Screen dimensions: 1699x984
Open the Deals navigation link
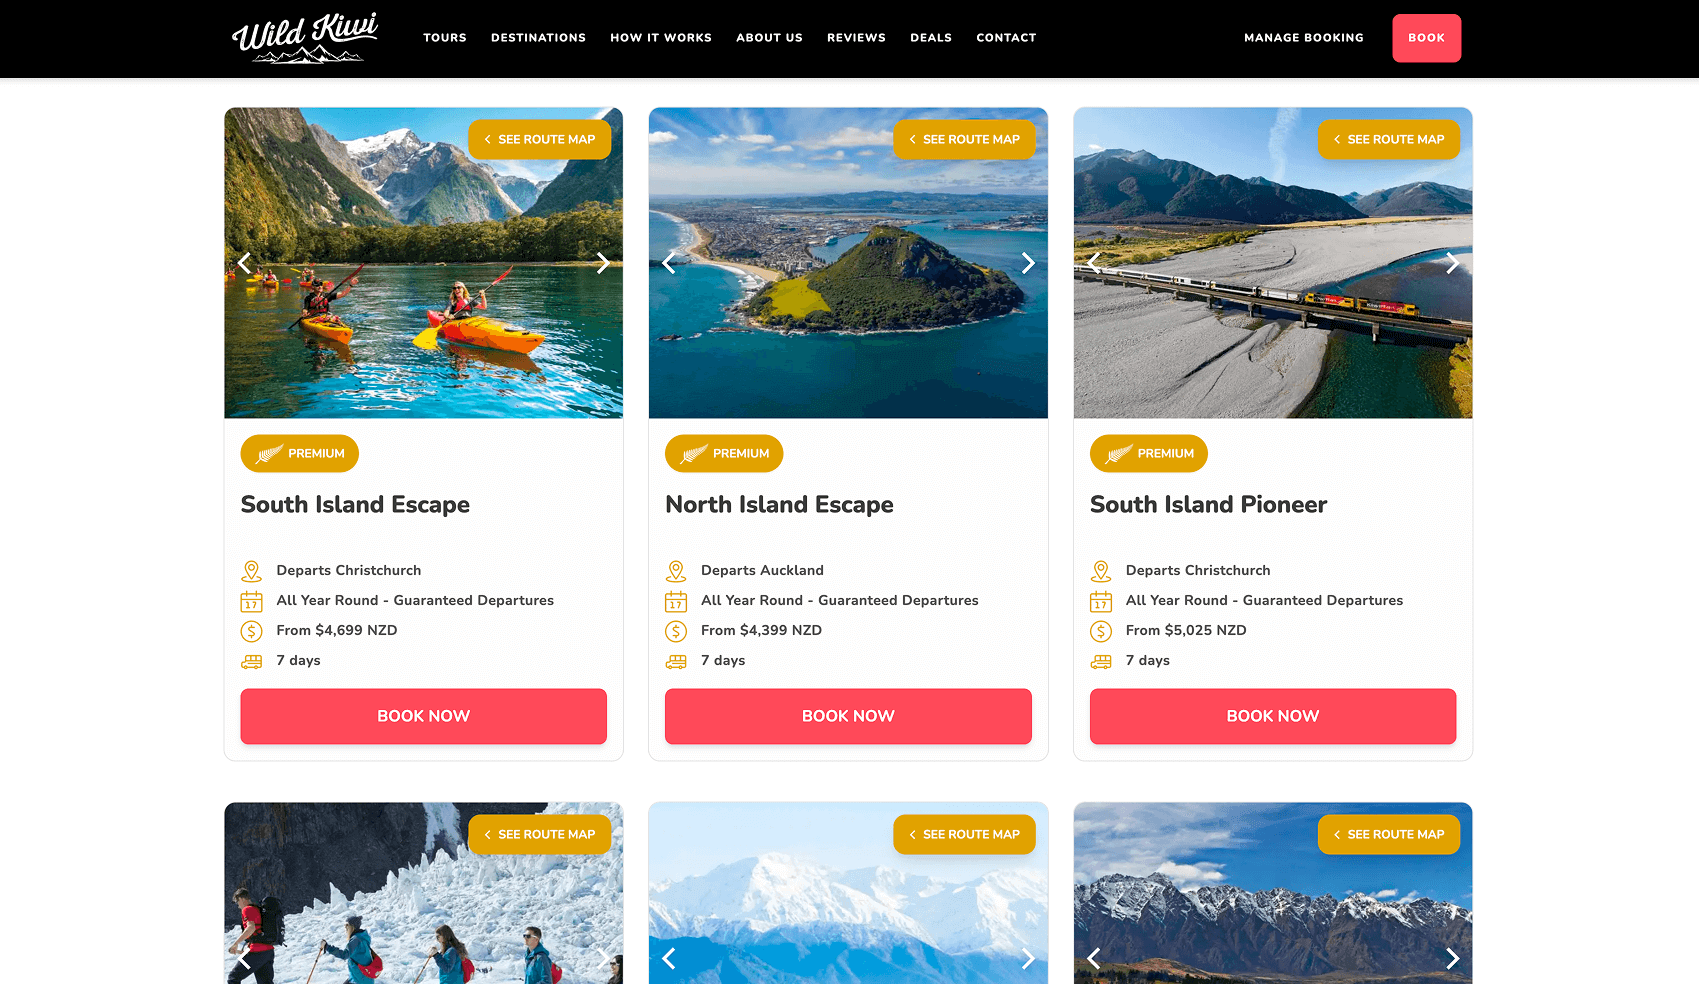(931, 38)
